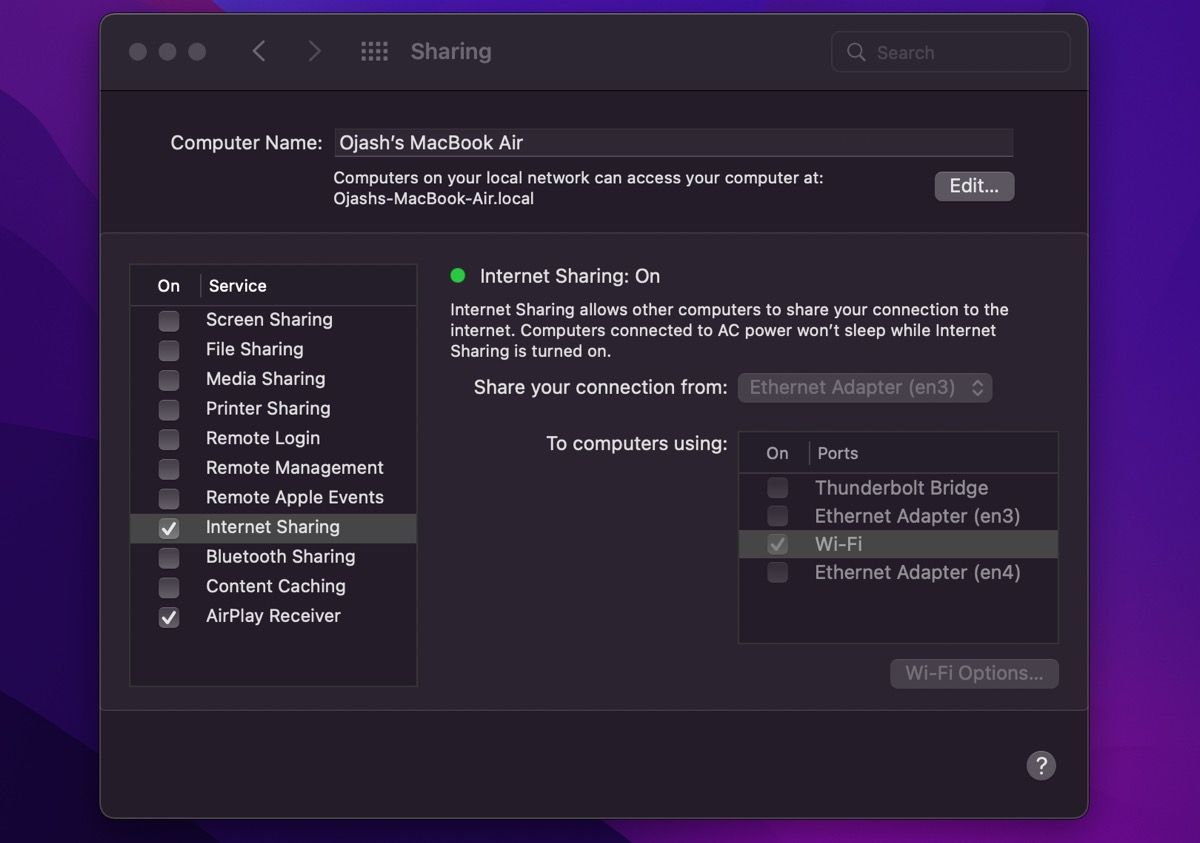This screenshot has width=1200, height=843.
Task: Select Remote Apple Events service row
Action: 273,497
